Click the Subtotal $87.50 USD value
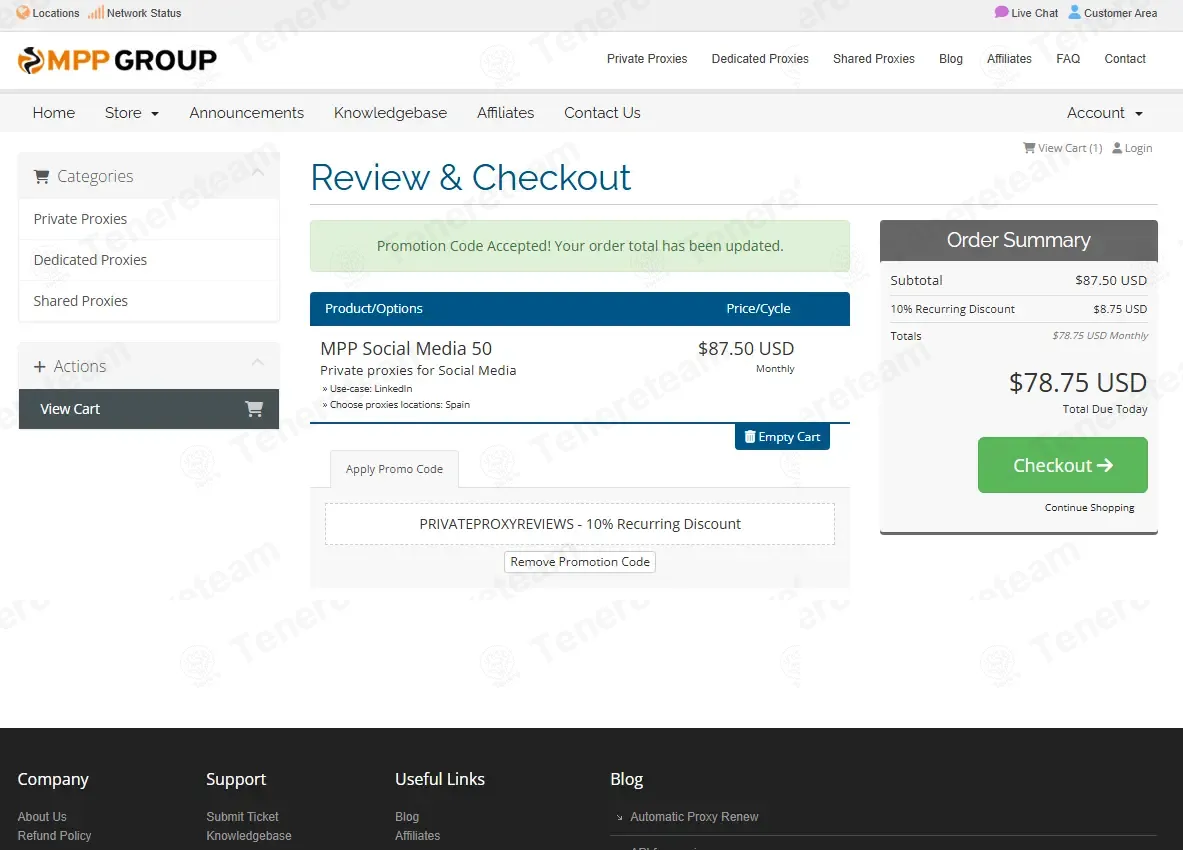Image resolution: width=1183 pixels, height=850 pixels. tap(1111, 281)
